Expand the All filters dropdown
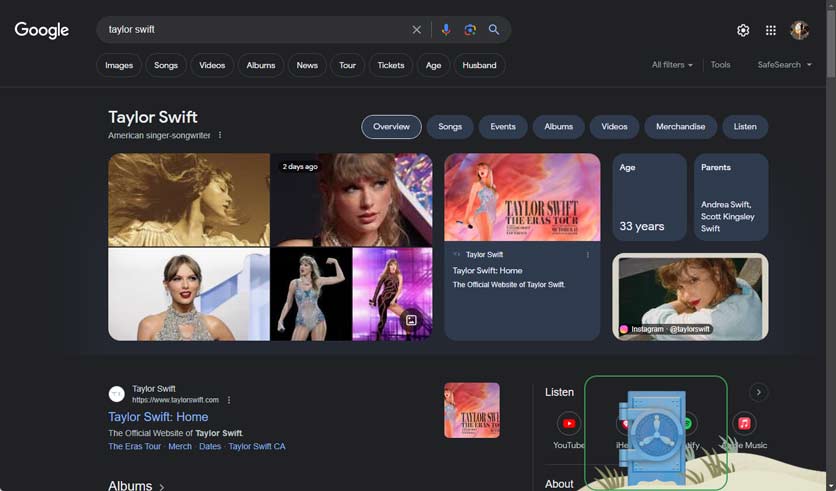 tap(672, 65)
